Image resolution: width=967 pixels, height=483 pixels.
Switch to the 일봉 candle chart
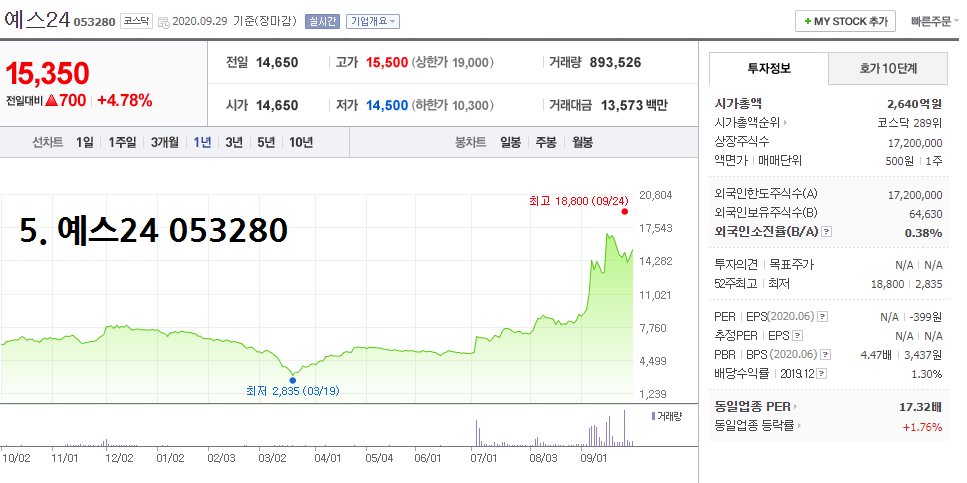[x=511, y=142]
